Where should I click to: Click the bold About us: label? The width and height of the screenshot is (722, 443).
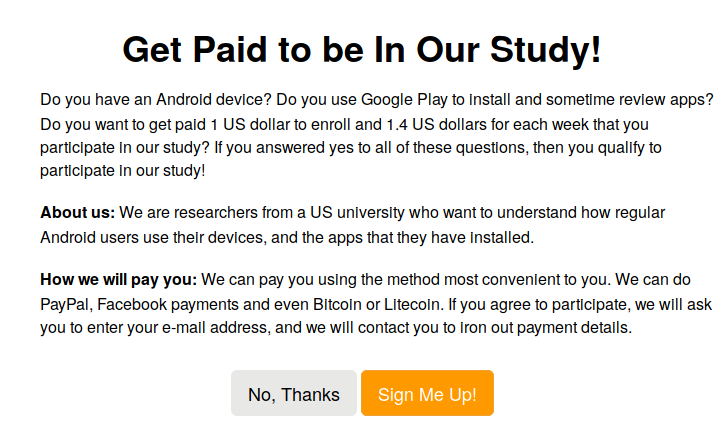(77, 213)
